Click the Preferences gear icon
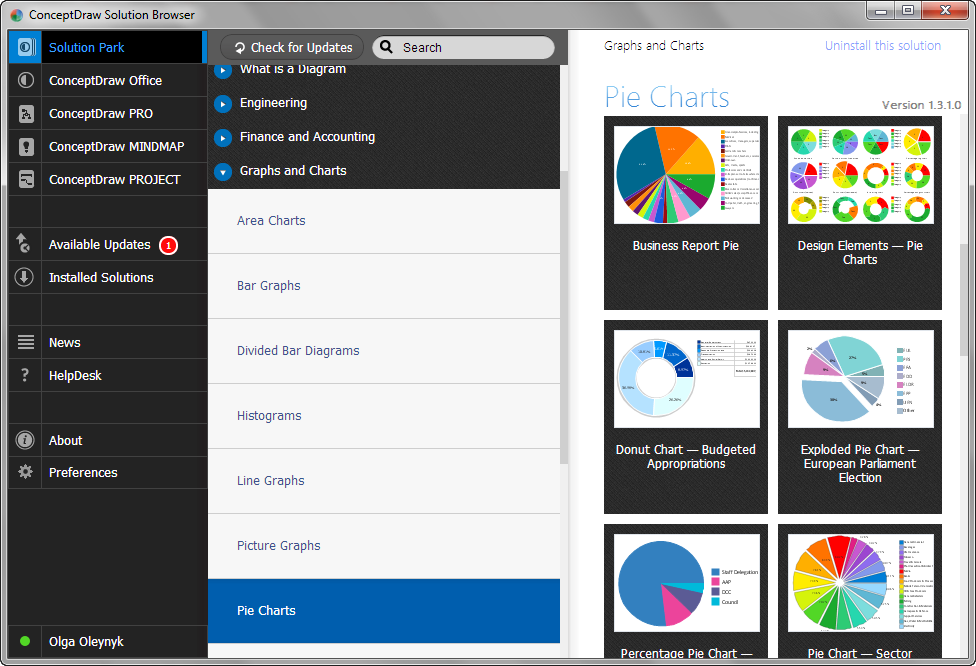Screen dimensions: 976x666 pyautogui.click(x=25, y=472)
